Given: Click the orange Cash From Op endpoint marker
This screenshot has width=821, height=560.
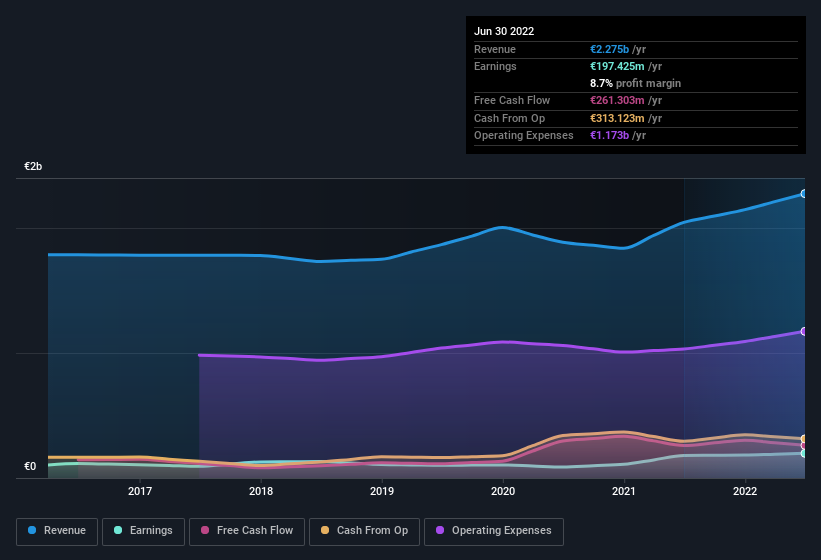Looking at the screenshot, I should click(803, 439).
